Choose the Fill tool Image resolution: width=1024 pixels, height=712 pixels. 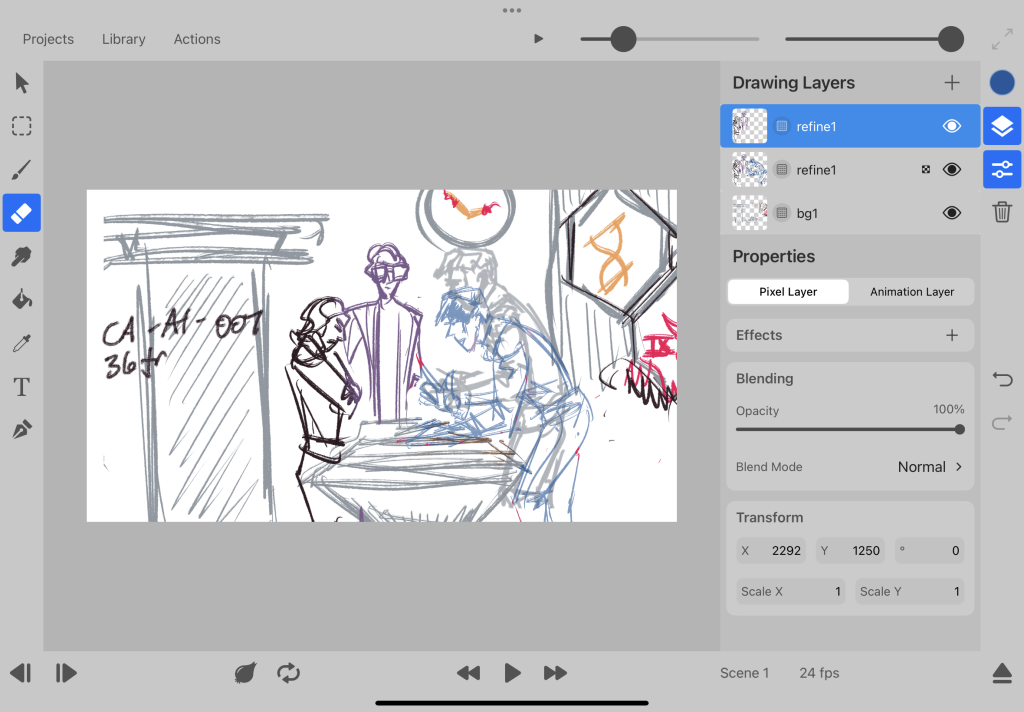point(21,299)
